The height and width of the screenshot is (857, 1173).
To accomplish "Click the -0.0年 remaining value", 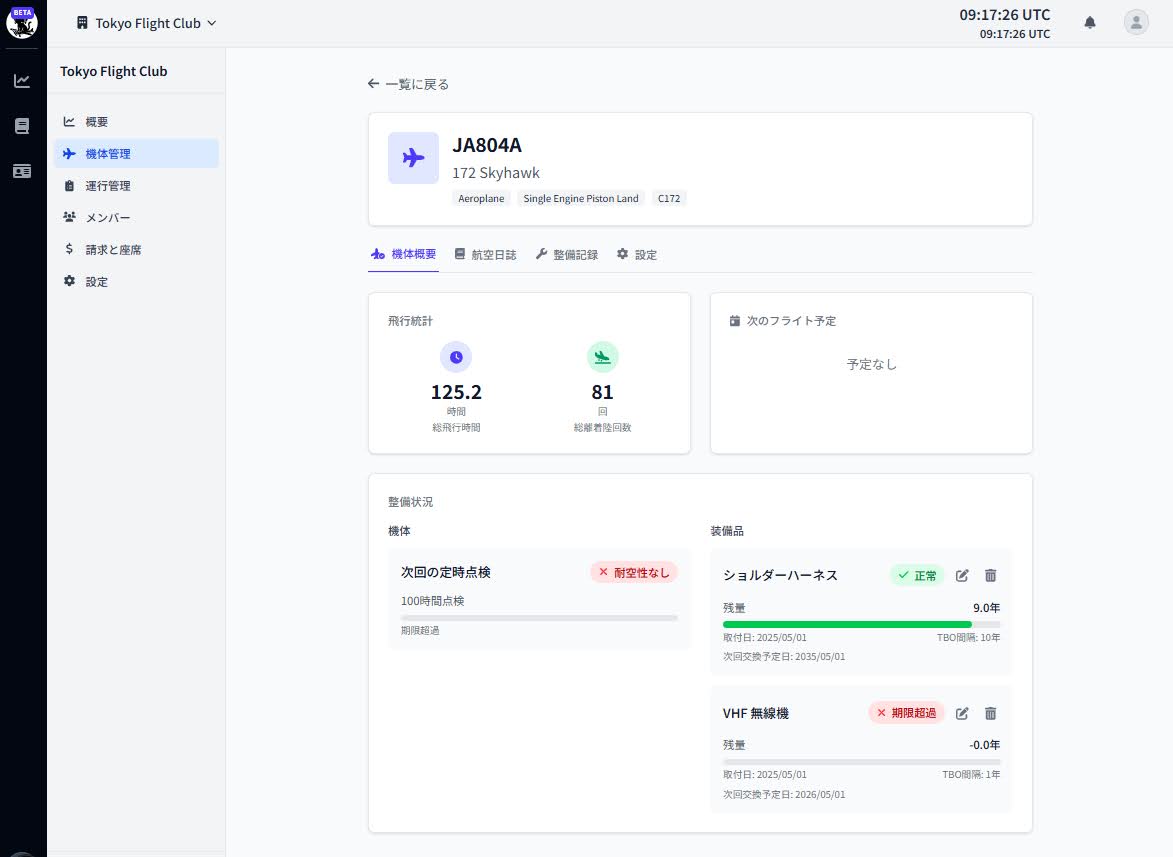I will point(984,745).
